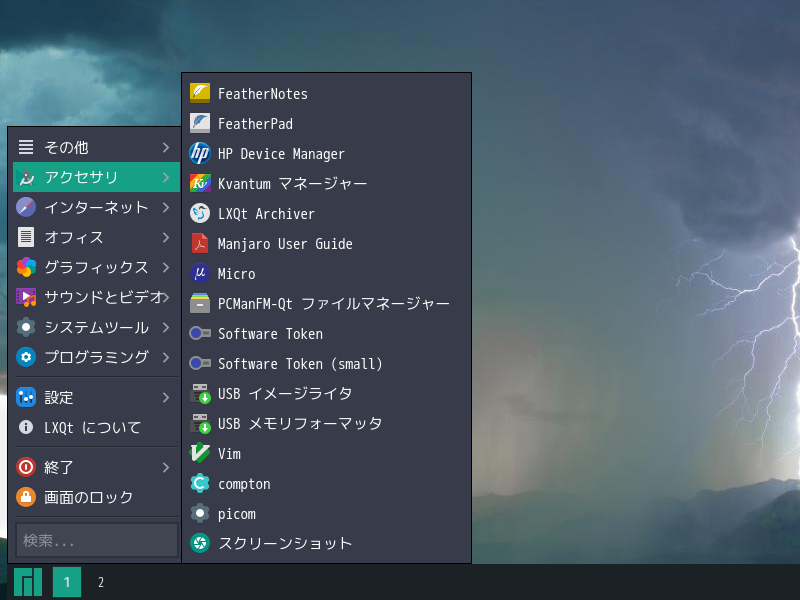Click the Manjaro start menu logo
The width and height of the screenshot is (800, 600).
[28, 582]
